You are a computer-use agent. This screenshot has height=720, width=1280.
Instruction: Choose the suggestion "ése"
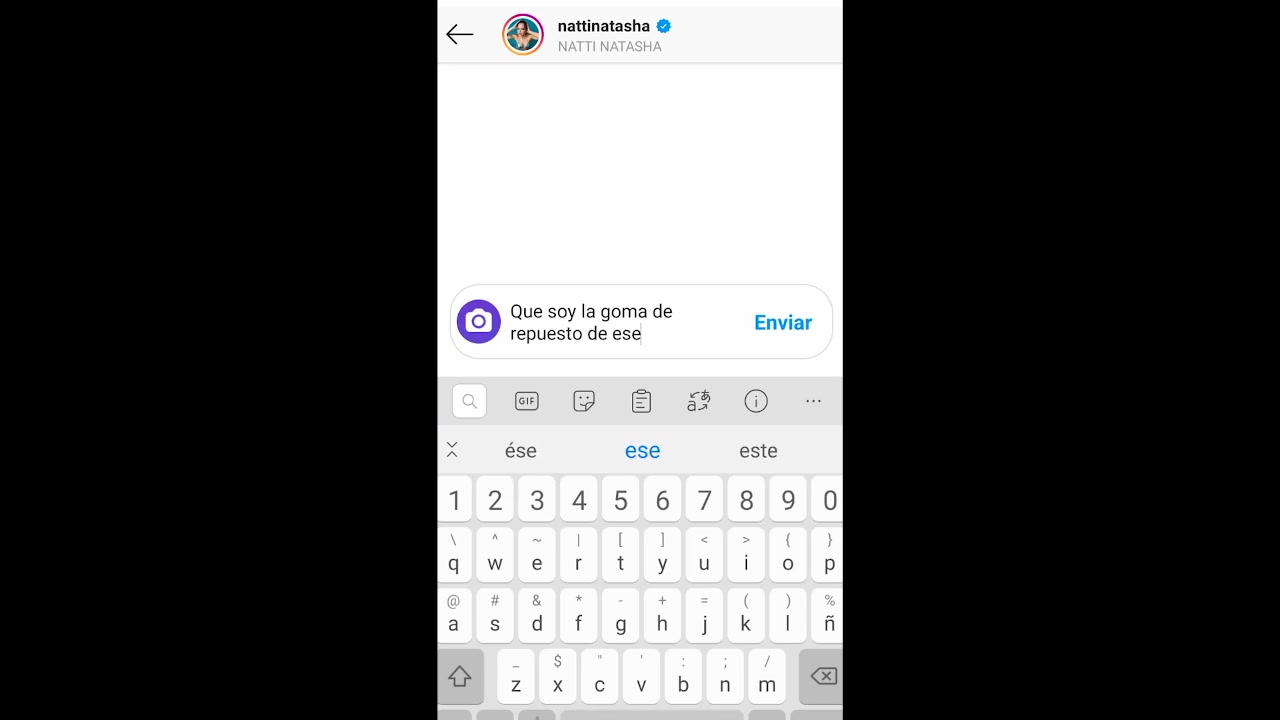(x=520, y=451)
